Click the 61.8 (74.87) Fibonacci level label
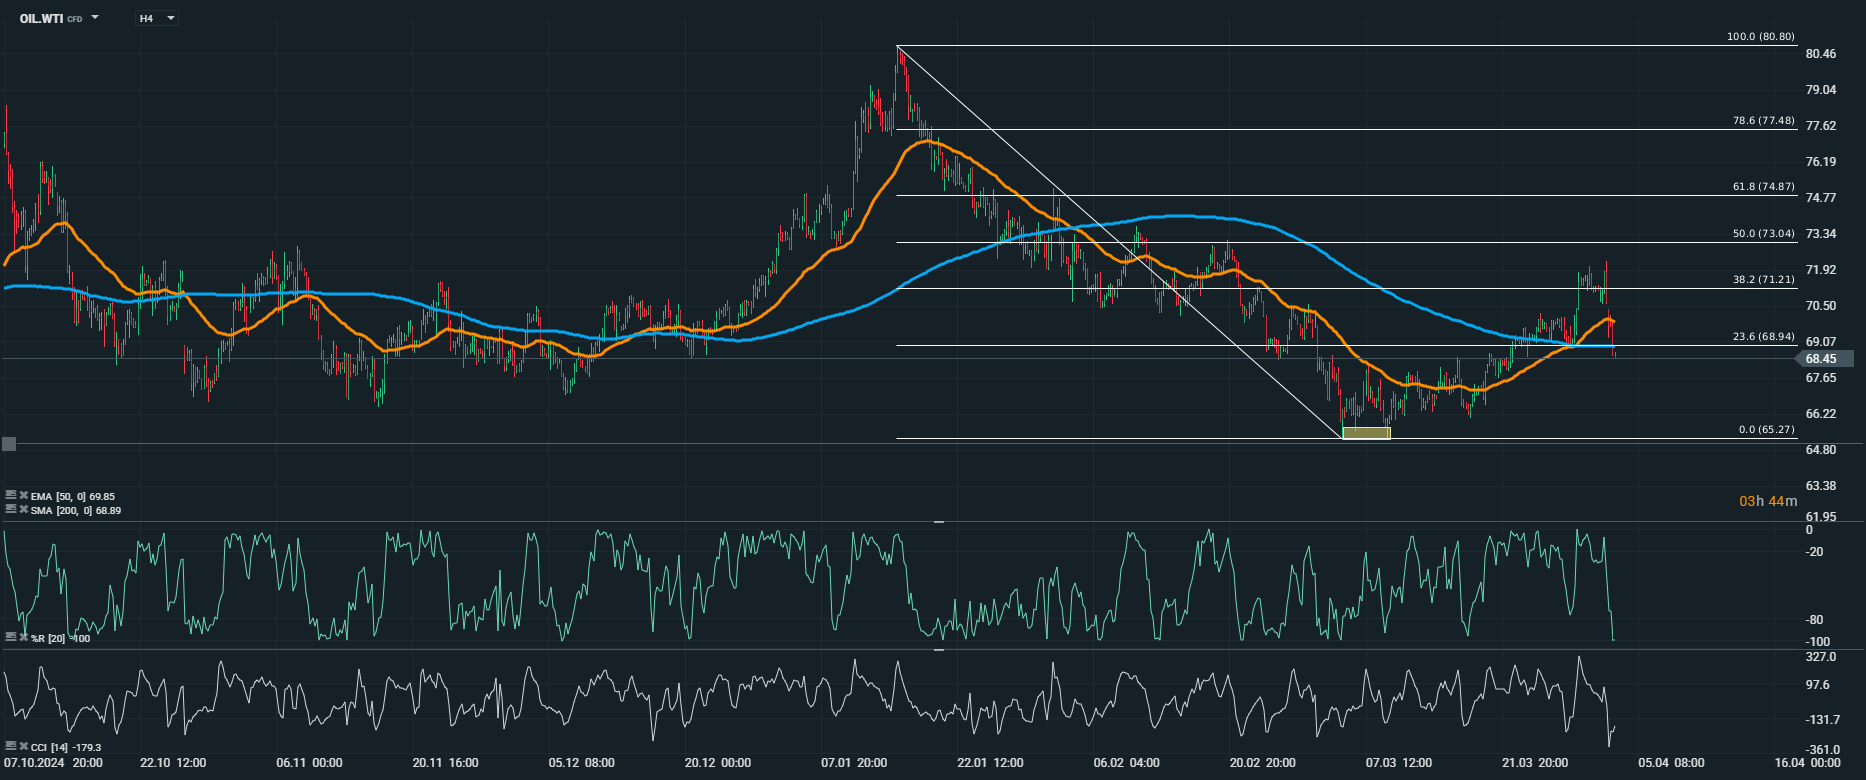The height and width of the screenshot is (780, 1866). (x=1764, y=187)
